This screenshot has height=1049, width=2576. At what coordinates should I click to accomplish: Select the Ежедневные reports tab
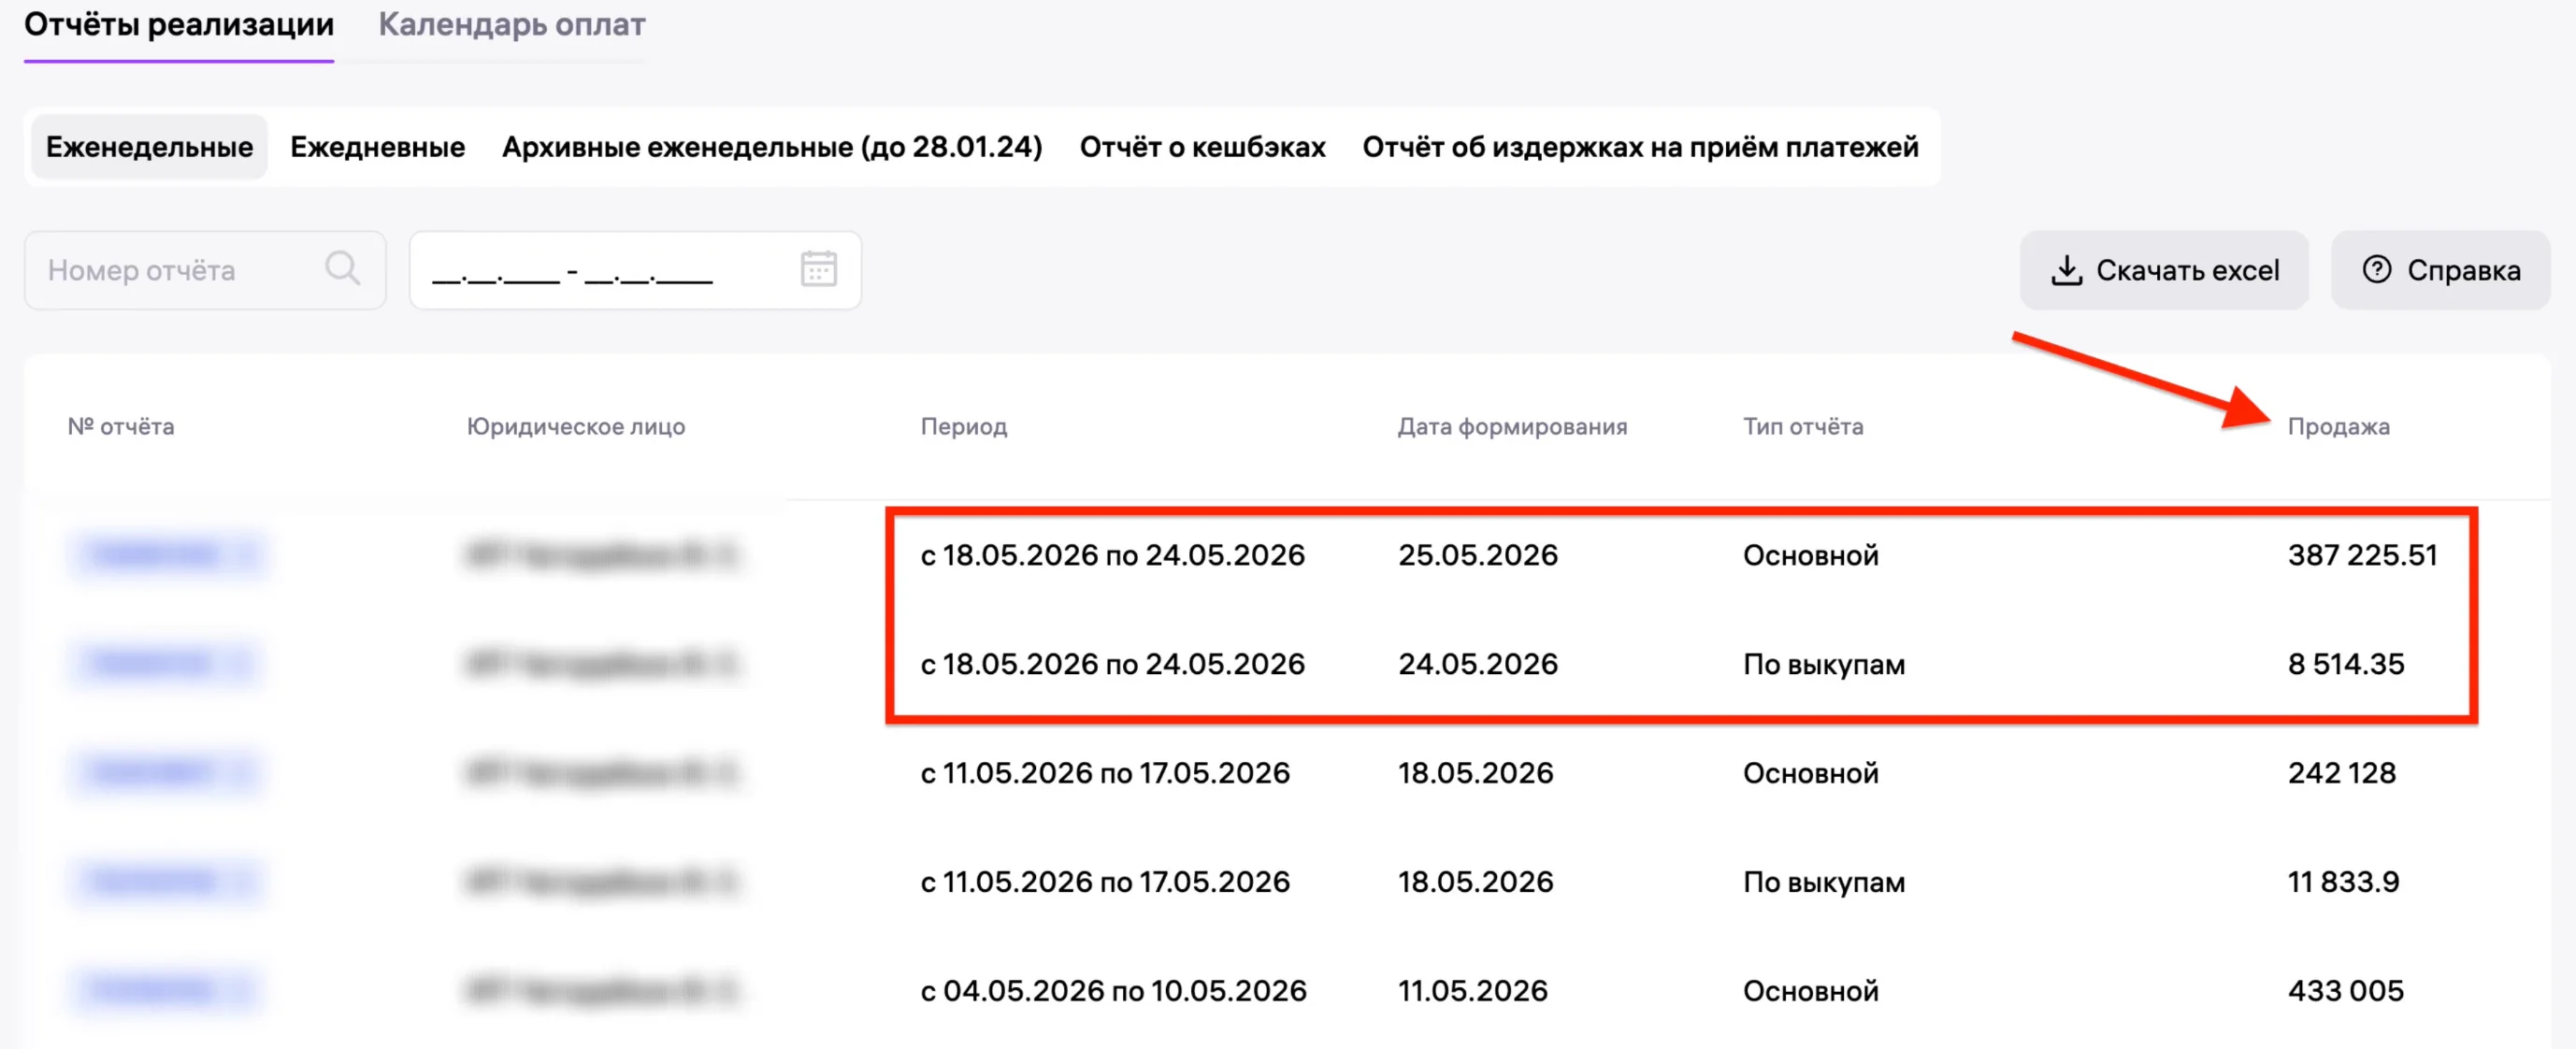pyautogui.click(x=377, y=147)
